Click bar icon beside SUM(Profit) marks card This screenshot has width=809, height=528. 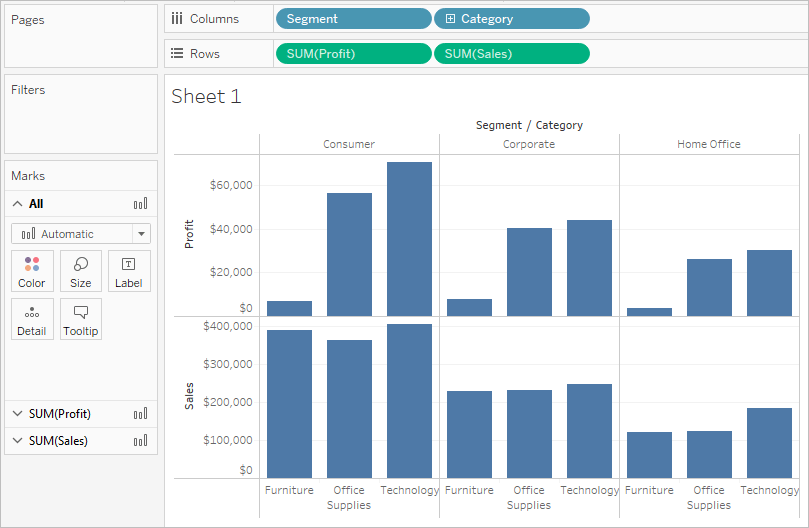coord(140,413)
